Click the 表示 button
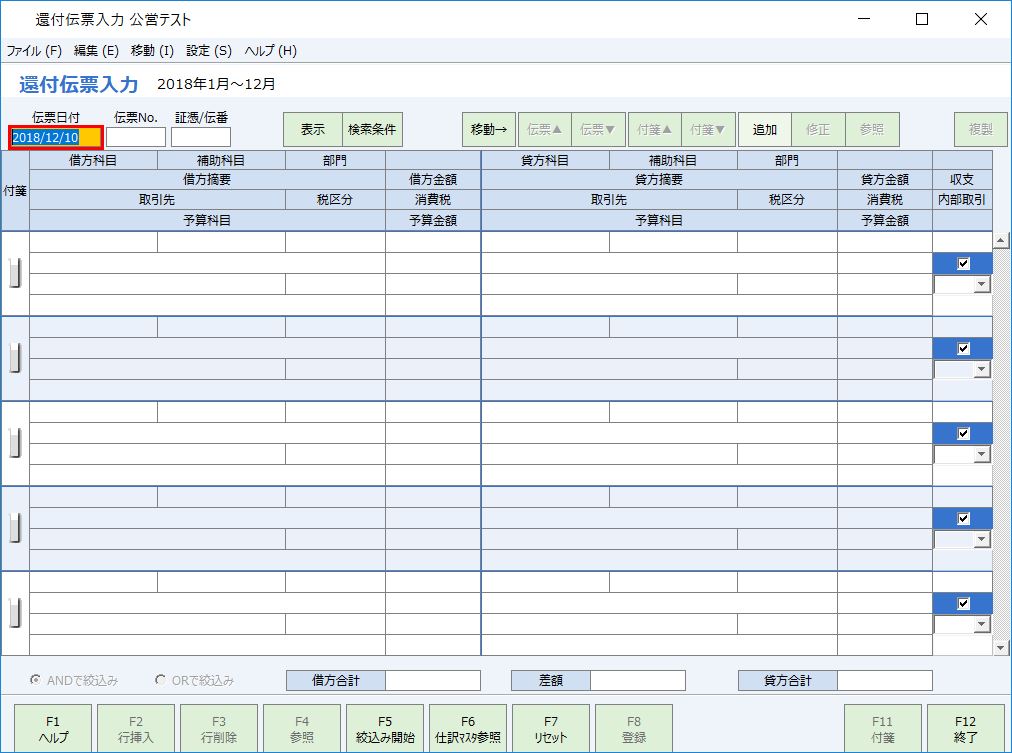Viewport: 1012px width, 753px height. click(x=313, y=129)
